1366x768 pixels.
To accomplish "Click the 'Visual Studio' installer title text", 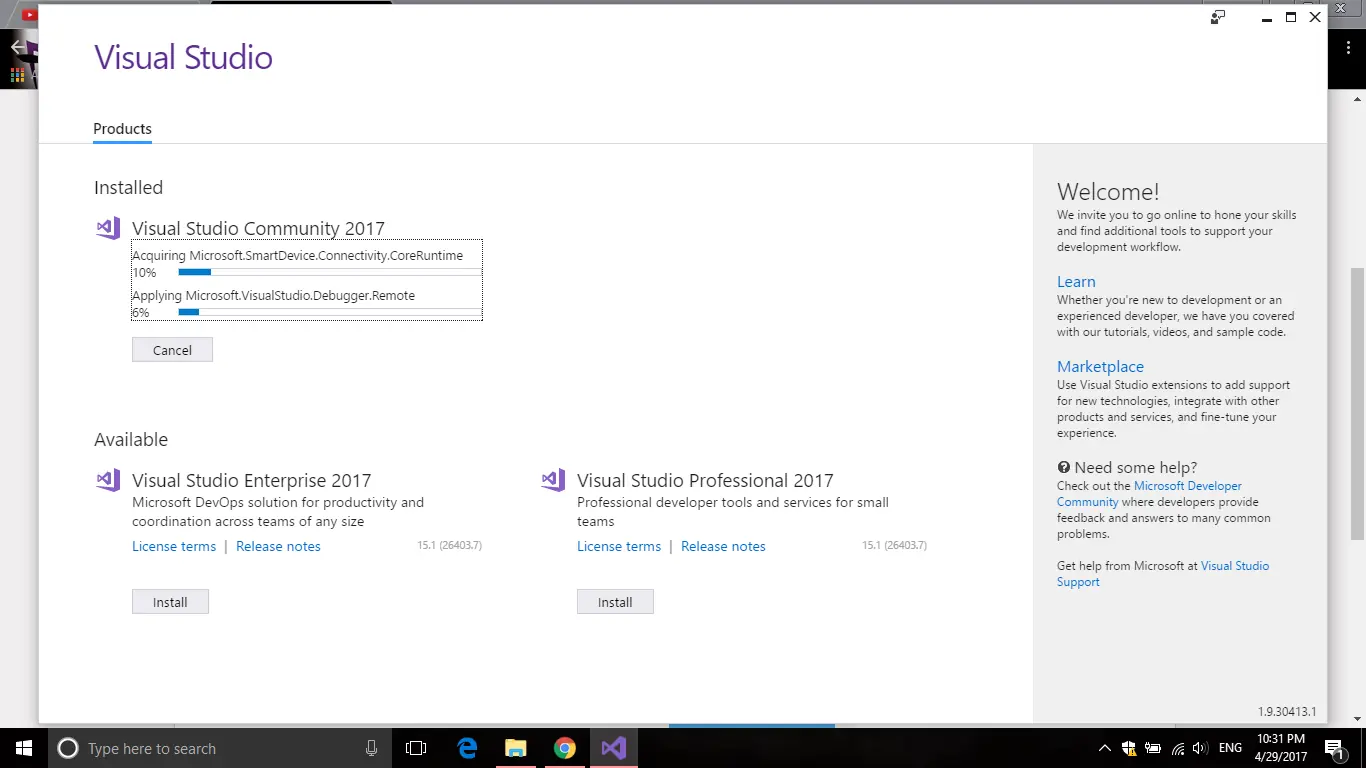I will pos(183,57).
